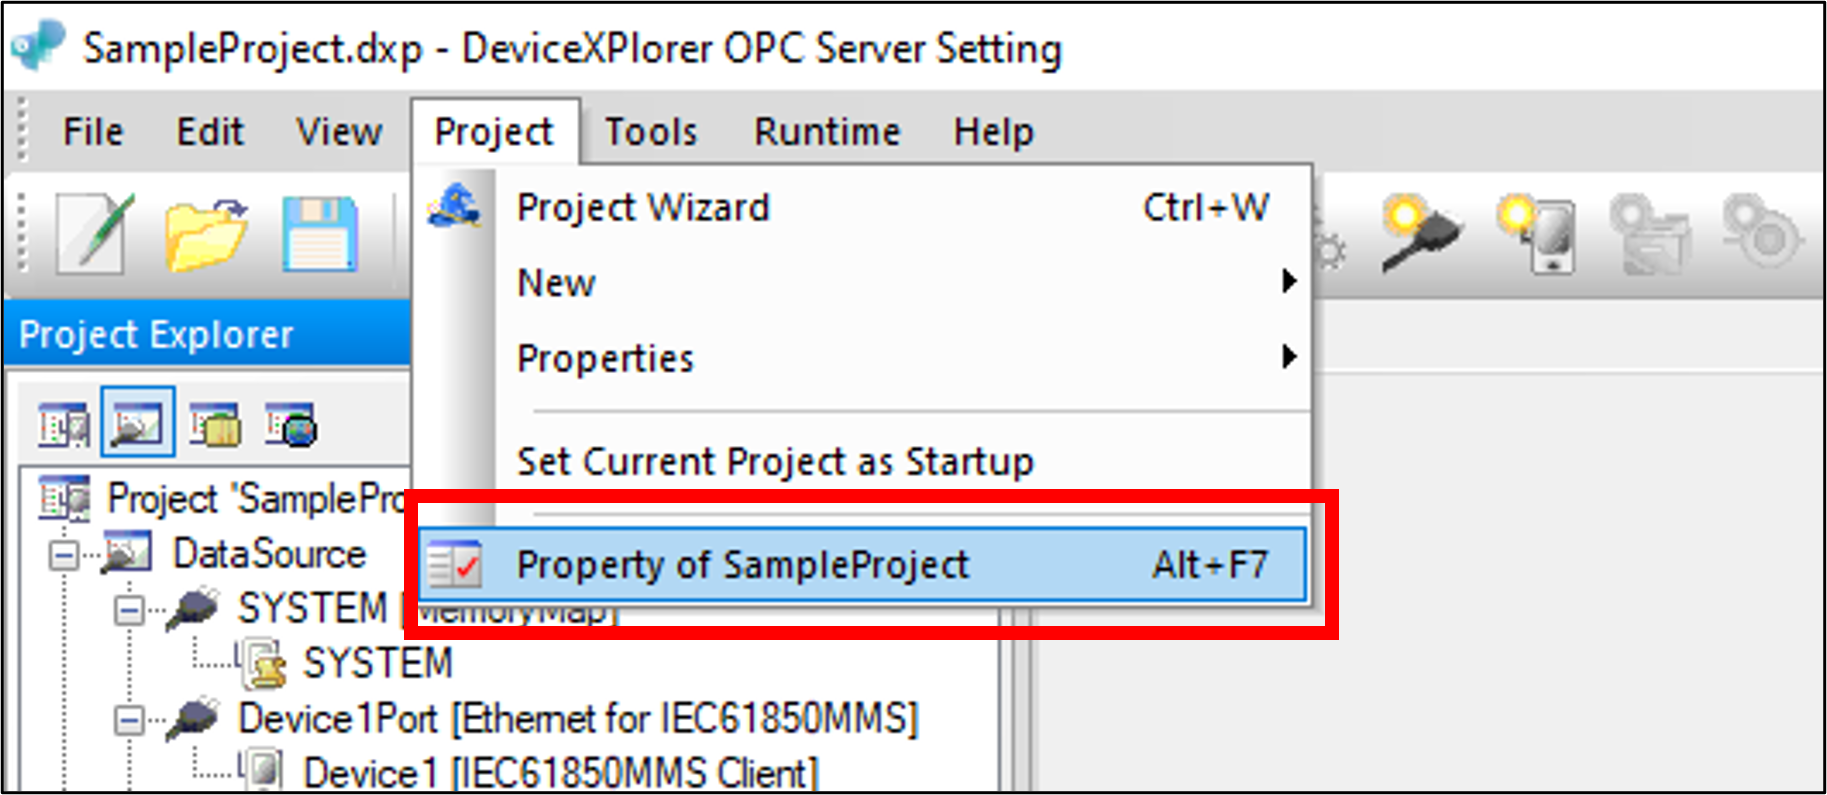This screenshot has width=1827, height=795.
Task: Collapse the Device1Port tree branch
Action: click(x=128, y=718)
